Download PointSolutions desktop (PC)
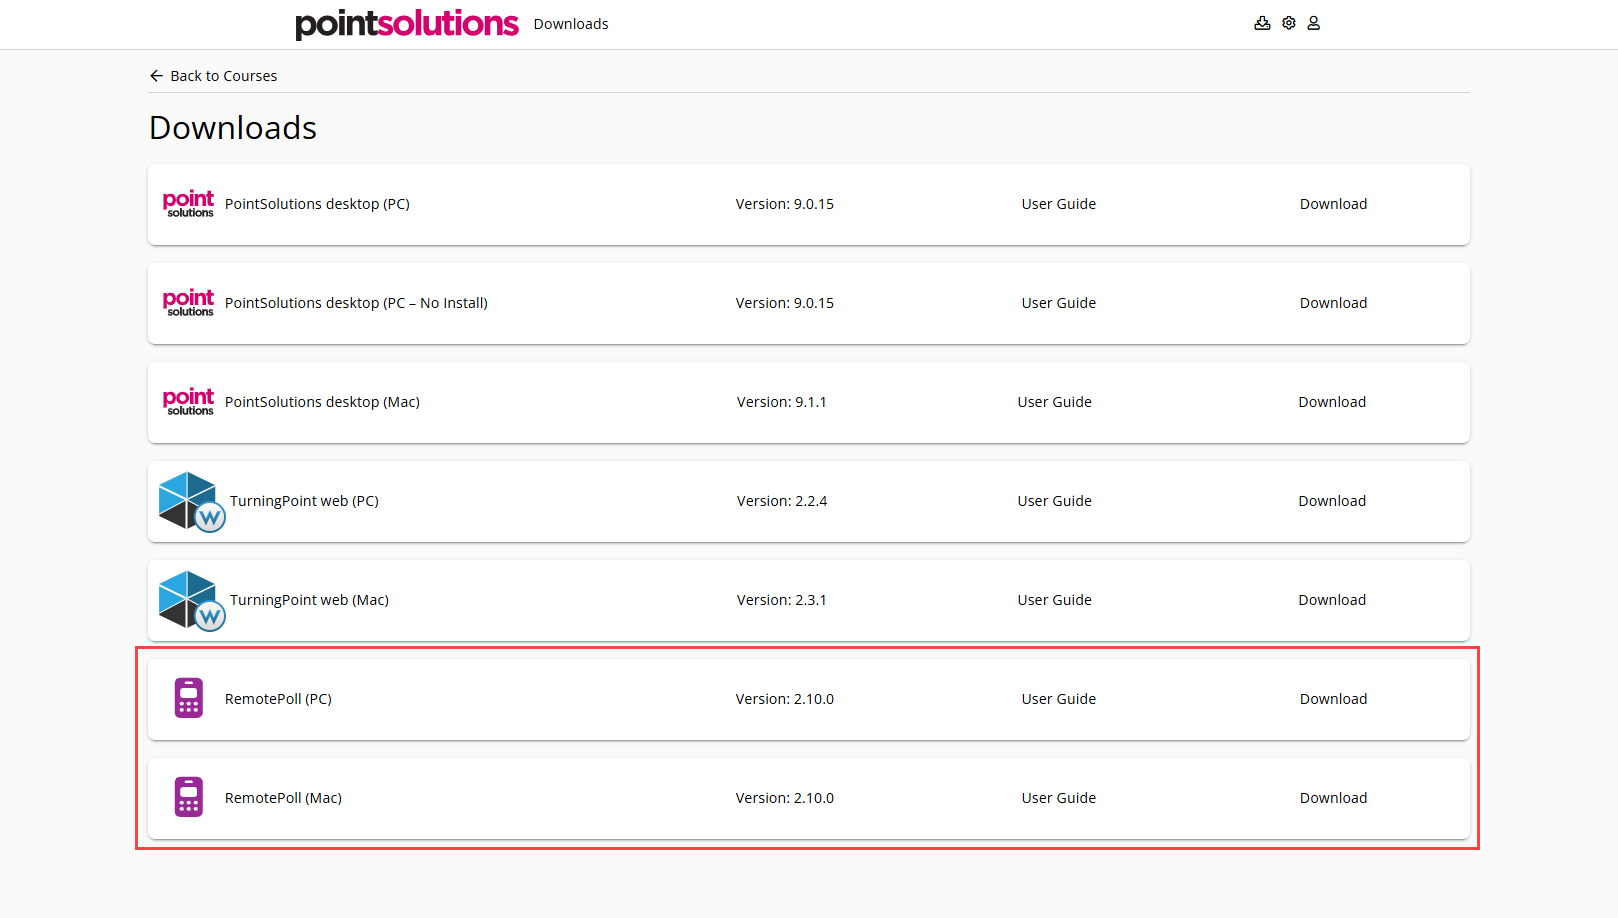This screenshot has height=918, width=1618. pyautogui.click(x=1333, y=204)
